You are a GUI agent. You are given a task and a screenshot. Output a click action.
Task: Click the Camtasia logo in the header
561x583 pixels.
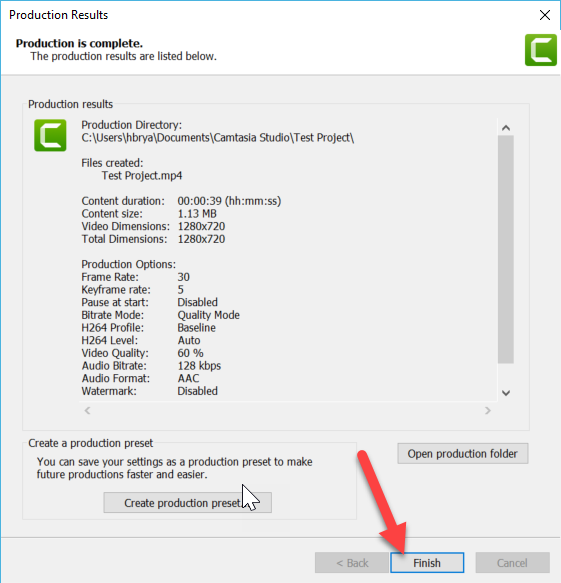(541, 50)
